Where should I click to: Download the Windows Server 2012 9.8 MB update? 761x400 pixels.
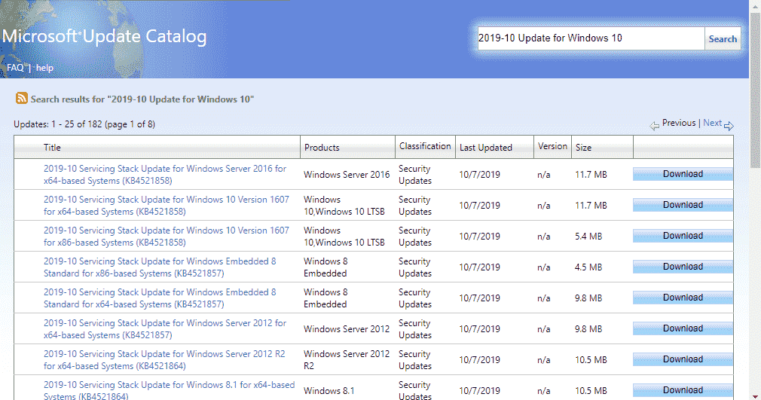pyautogui.click(x=683, y=328)
